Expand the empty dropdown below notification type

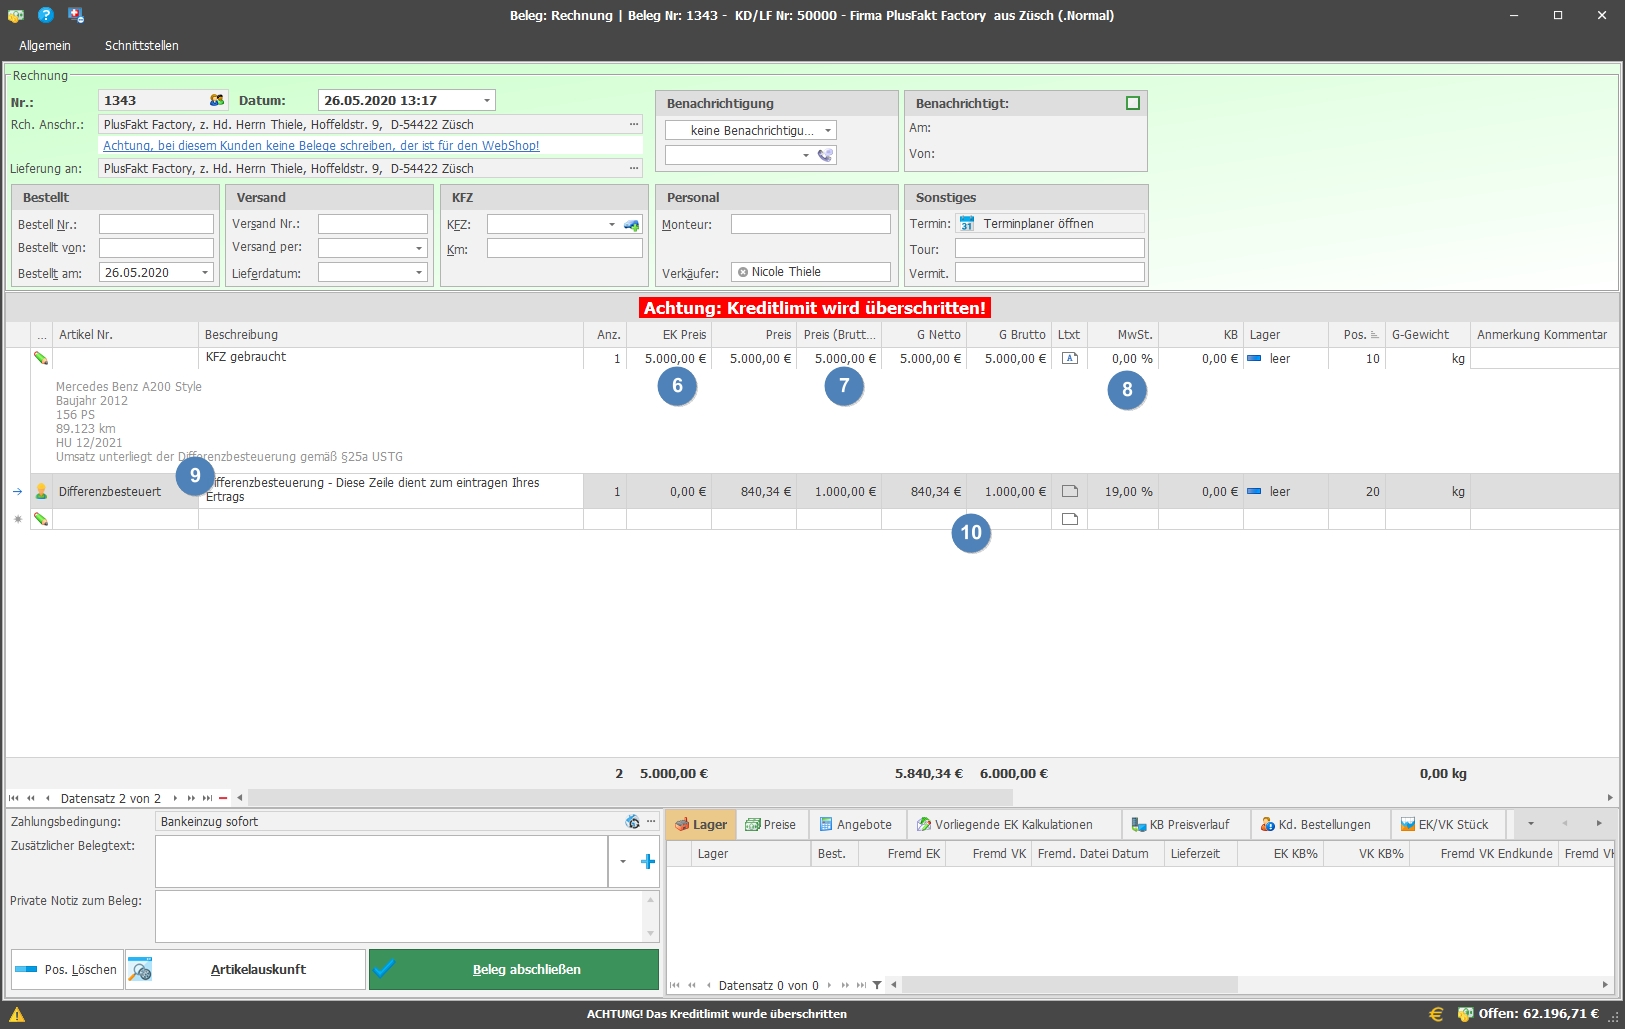pos(806,155)
